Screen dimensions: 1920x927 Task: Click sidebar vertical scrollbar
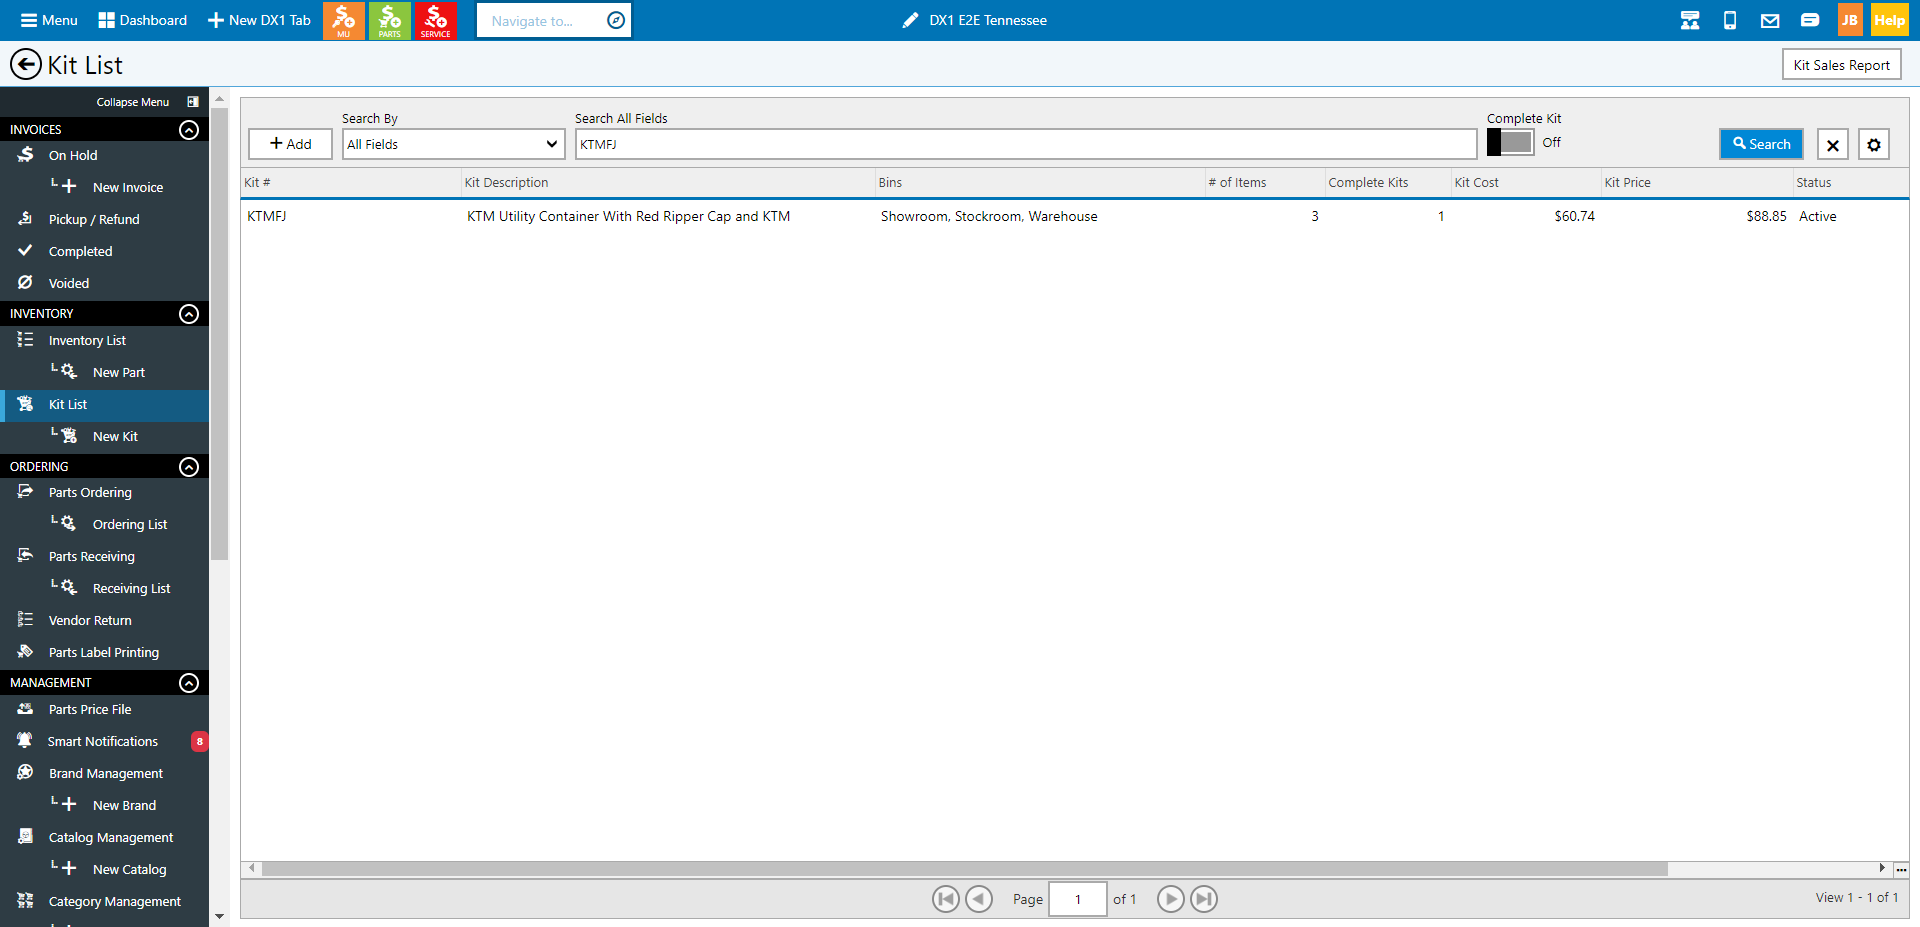click(219, 335)
